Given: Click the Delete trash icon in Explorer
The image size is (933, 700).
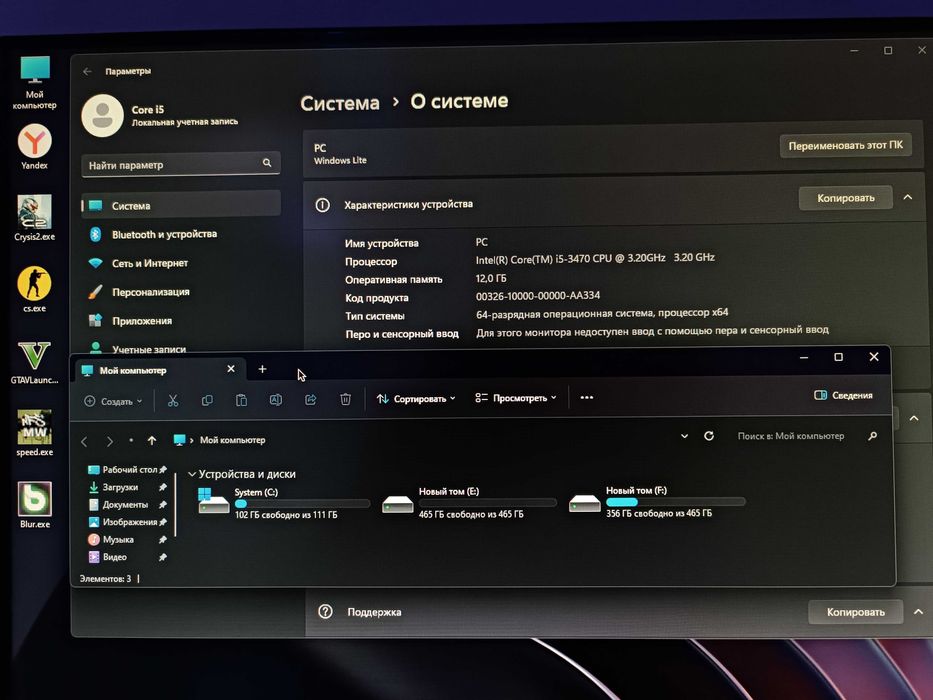Looking at the screenshot, I should (345, 399).
